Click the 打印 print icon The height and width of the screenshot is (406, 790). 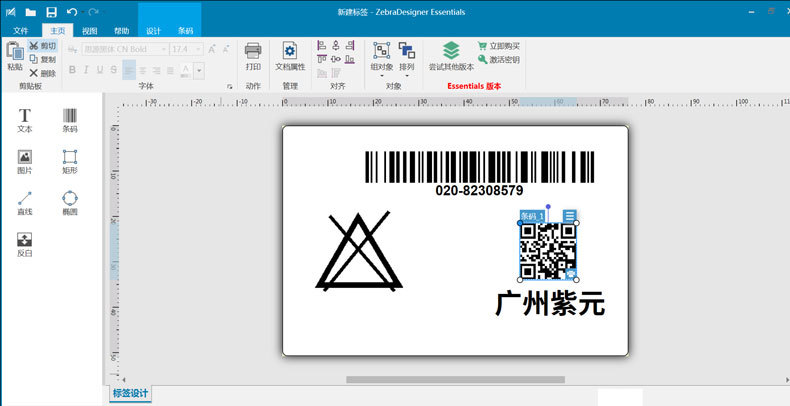[x=253, y=51]
